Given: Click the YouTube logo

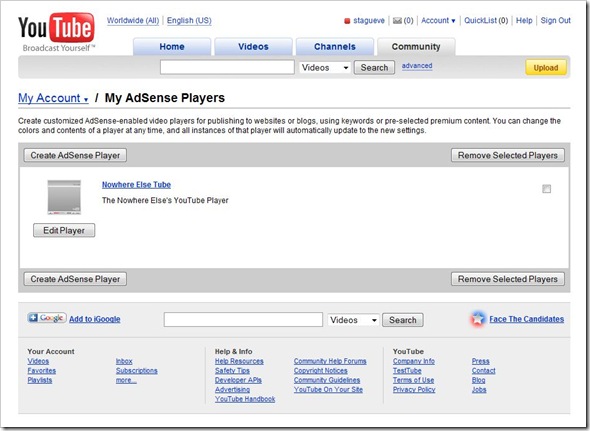Looking at the screenshot, I should tap(56, 32).
